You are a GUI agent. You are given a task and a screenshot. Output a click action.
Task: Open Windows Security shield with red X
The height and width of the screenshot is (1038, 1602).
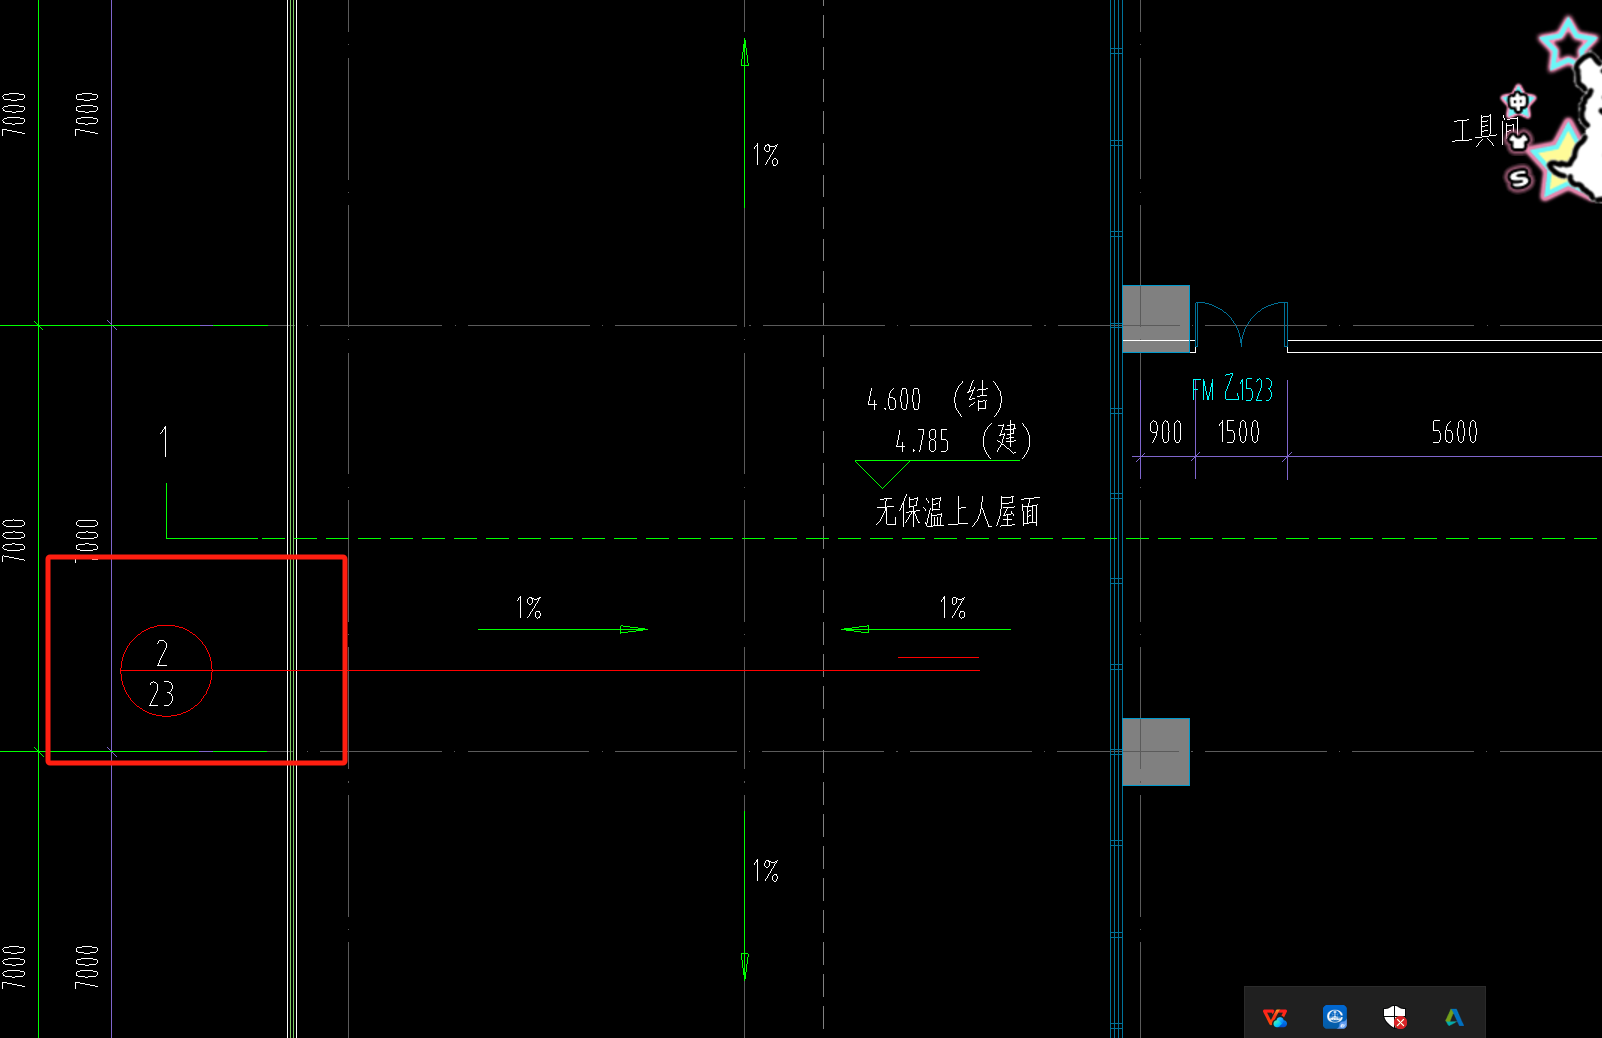click(x=1395, y=1017)
